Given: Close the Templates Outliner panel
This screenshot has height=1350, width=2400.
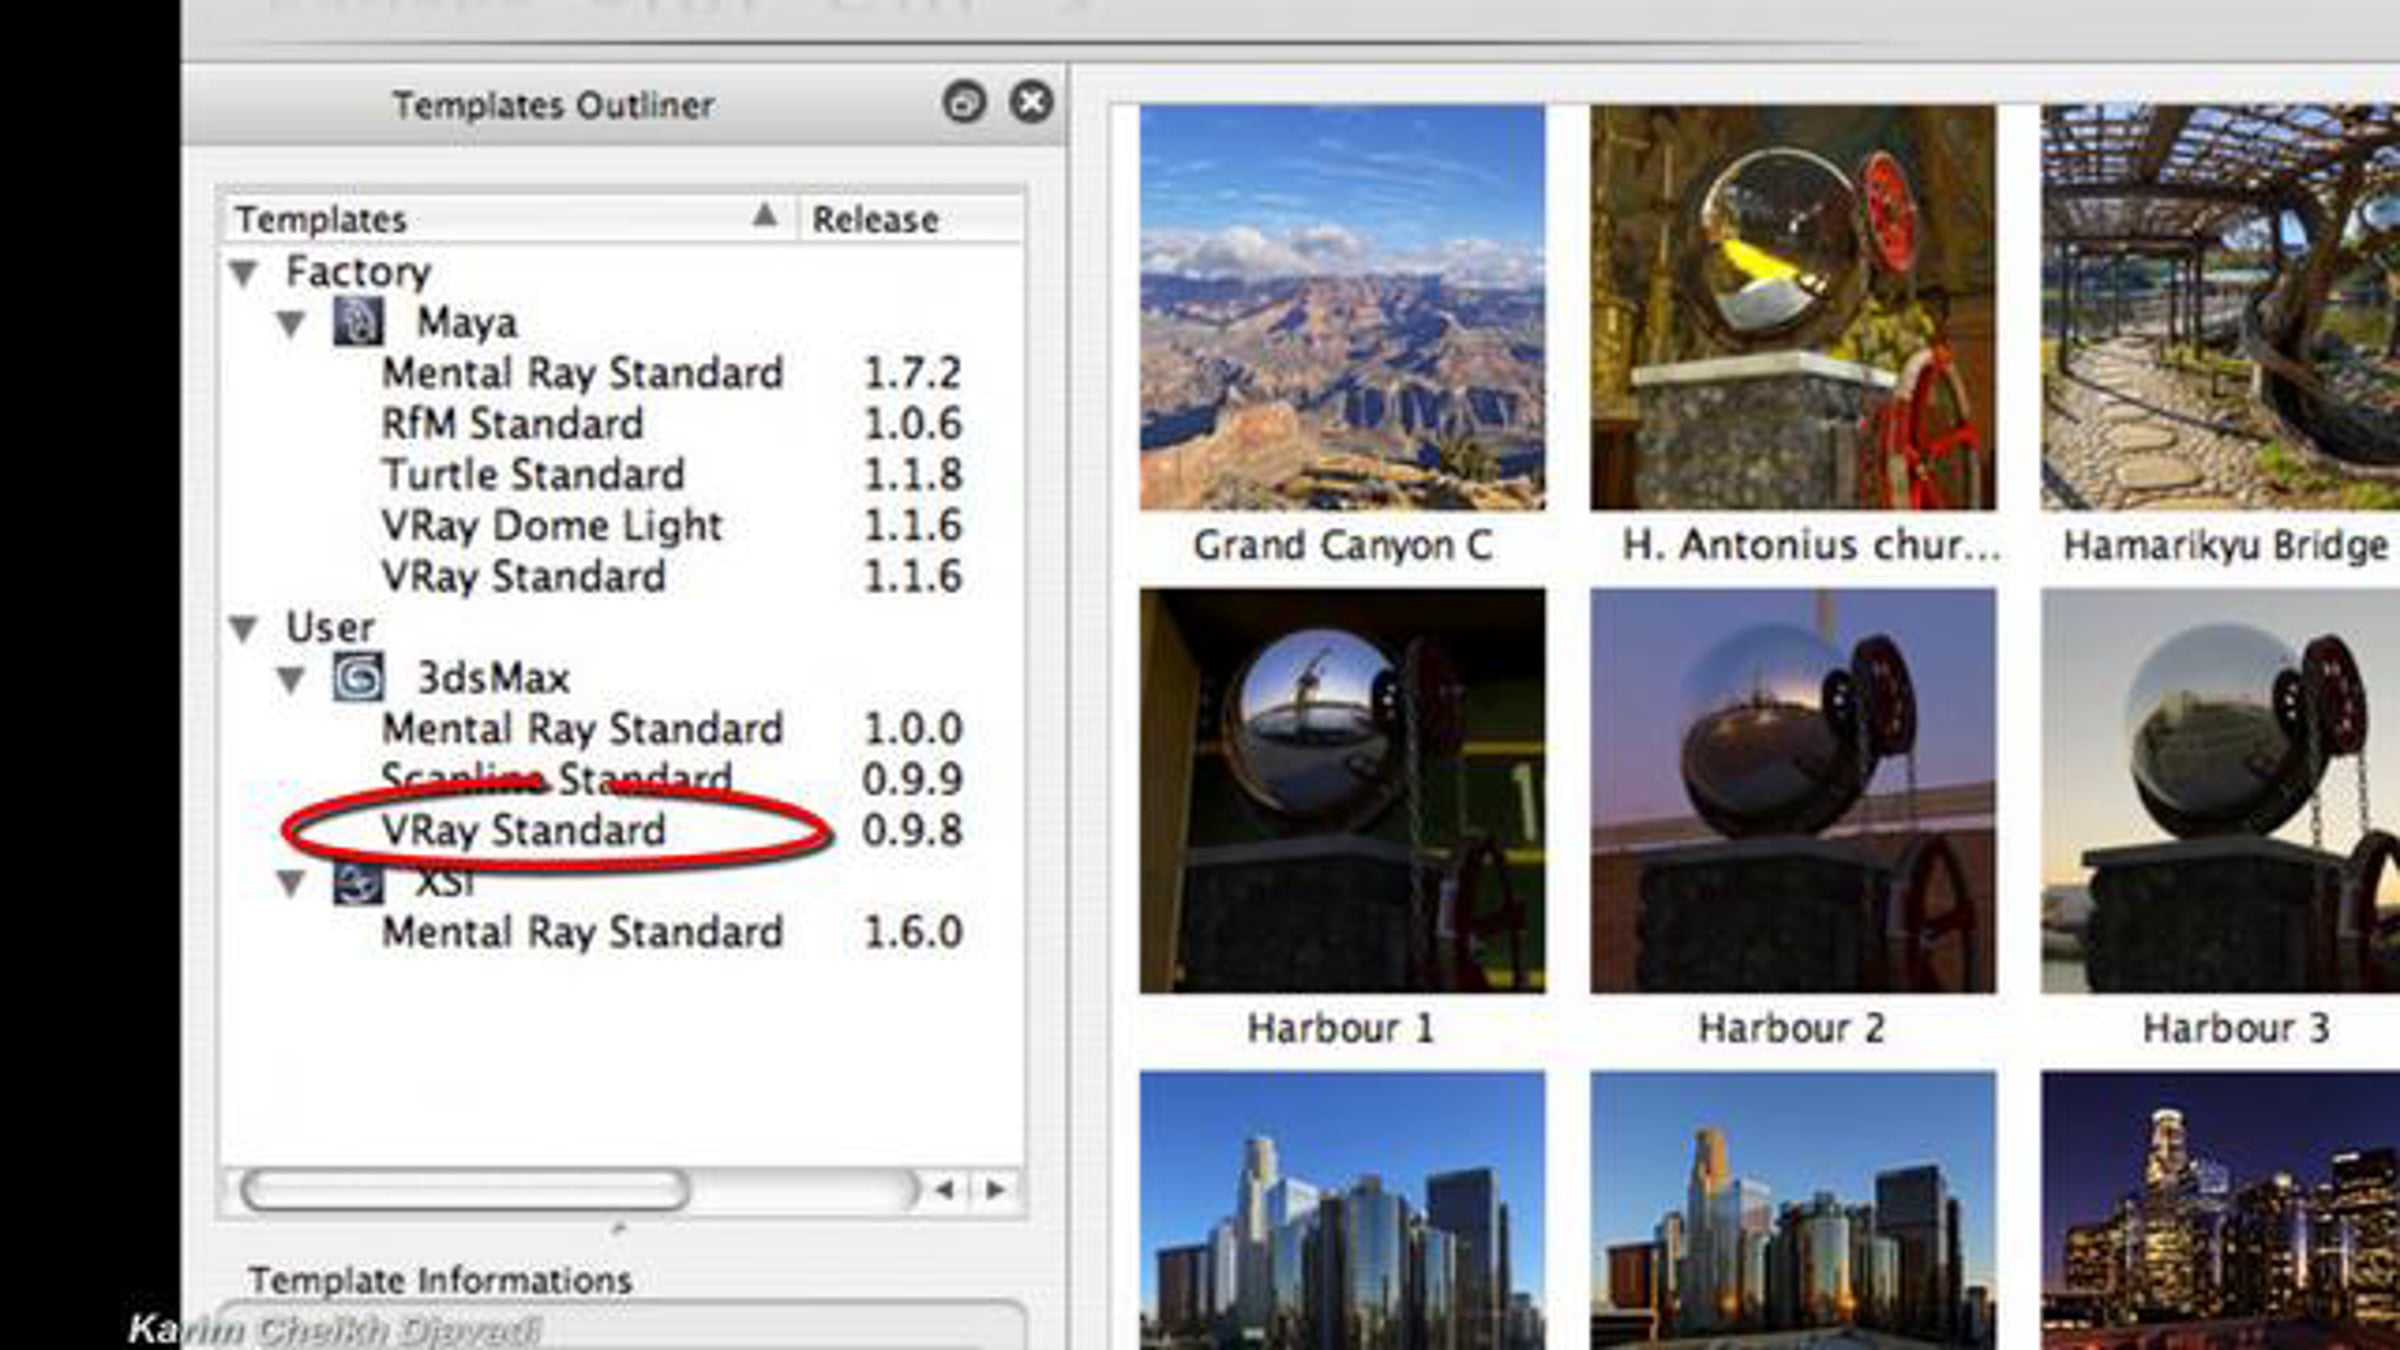Looking at the screenshot, I should pyautogui.click(x=1031, y=102).
